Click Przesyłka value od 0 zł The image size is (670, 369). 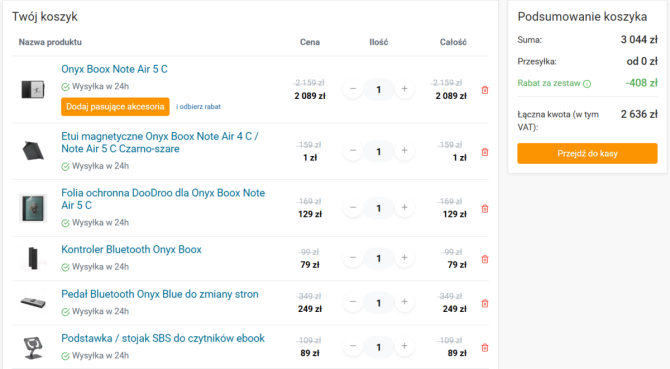tap(642, 61)
